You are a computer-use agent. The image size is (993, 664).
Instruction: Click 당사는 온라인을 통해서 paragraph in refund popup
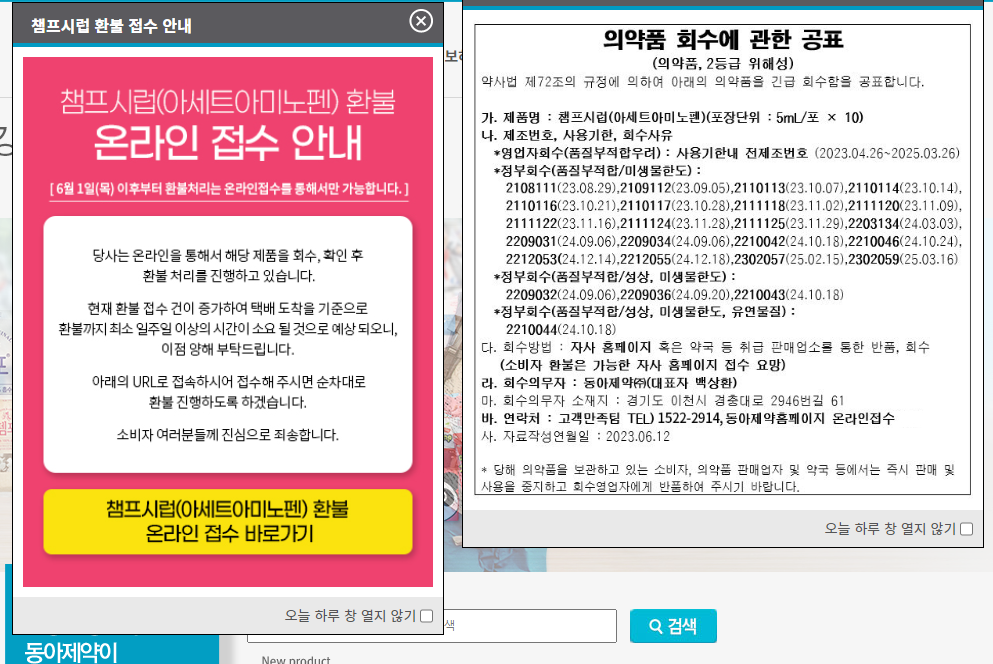coord(228,265)
